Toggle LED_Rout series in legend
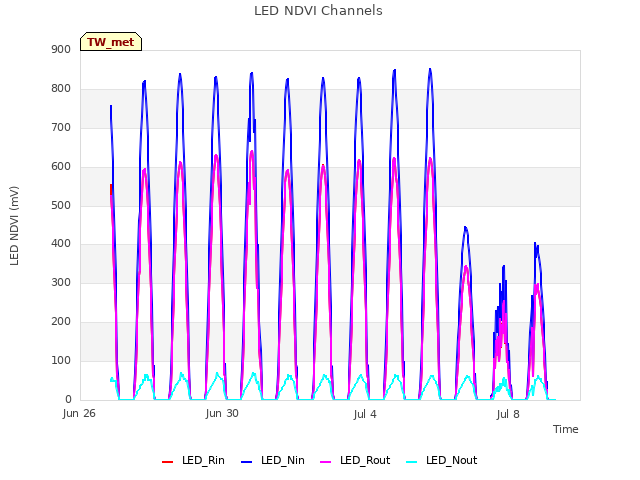640x480 pixels. [x=355, y=461]
